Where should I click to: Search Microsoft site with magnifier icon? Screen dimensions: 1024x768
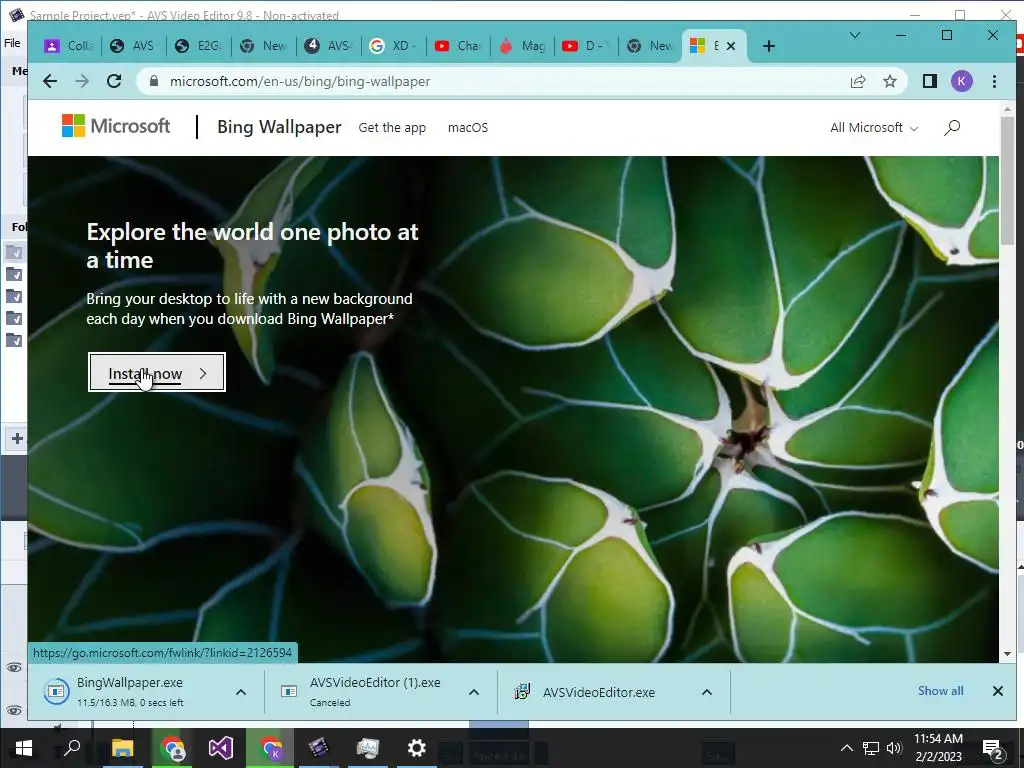click(x=952, y=127)
